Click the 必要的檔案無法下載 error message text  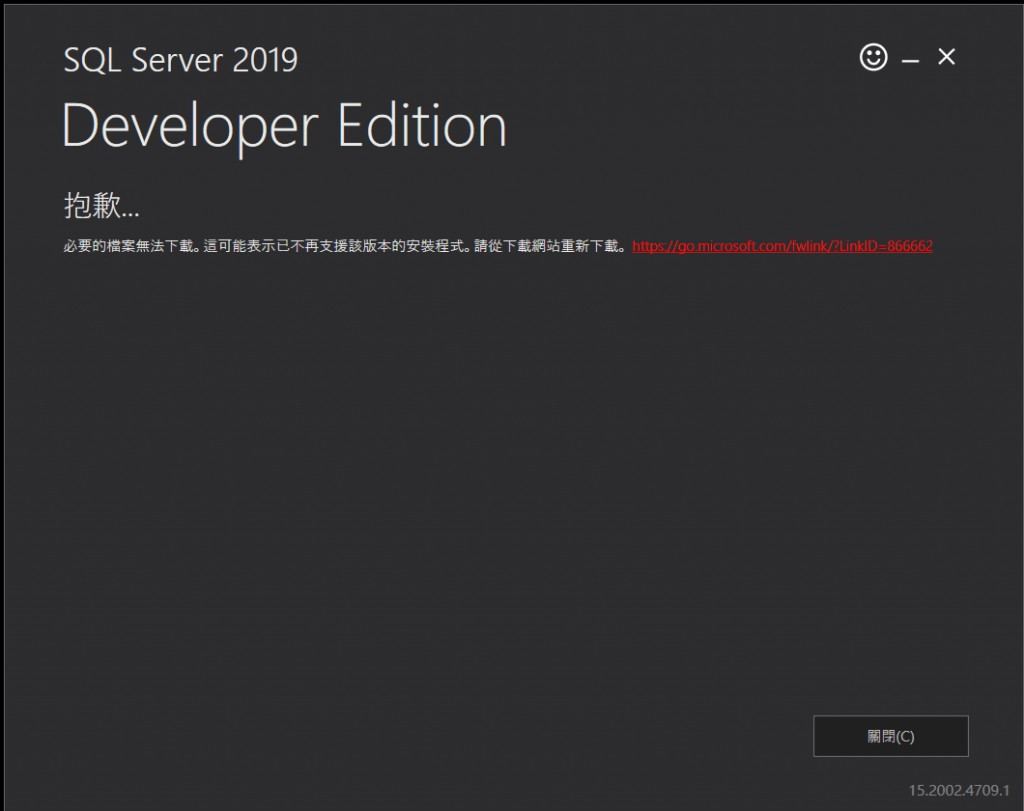(344, 246)
